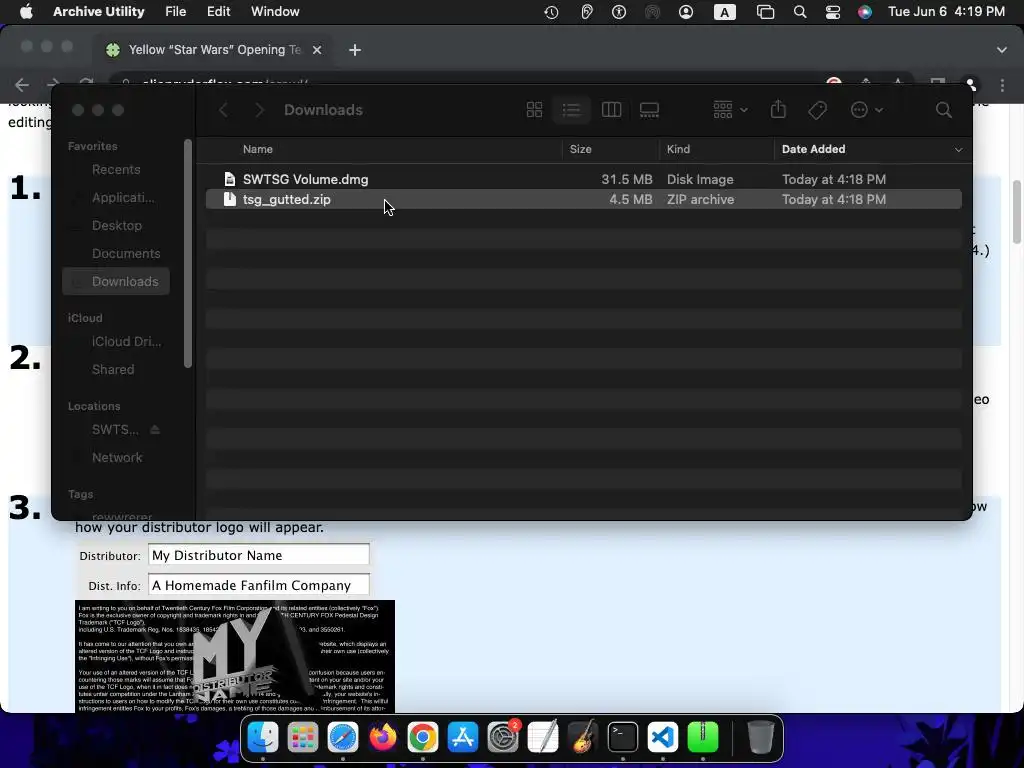Switch Finder to list view

click(x=571, y=110)
